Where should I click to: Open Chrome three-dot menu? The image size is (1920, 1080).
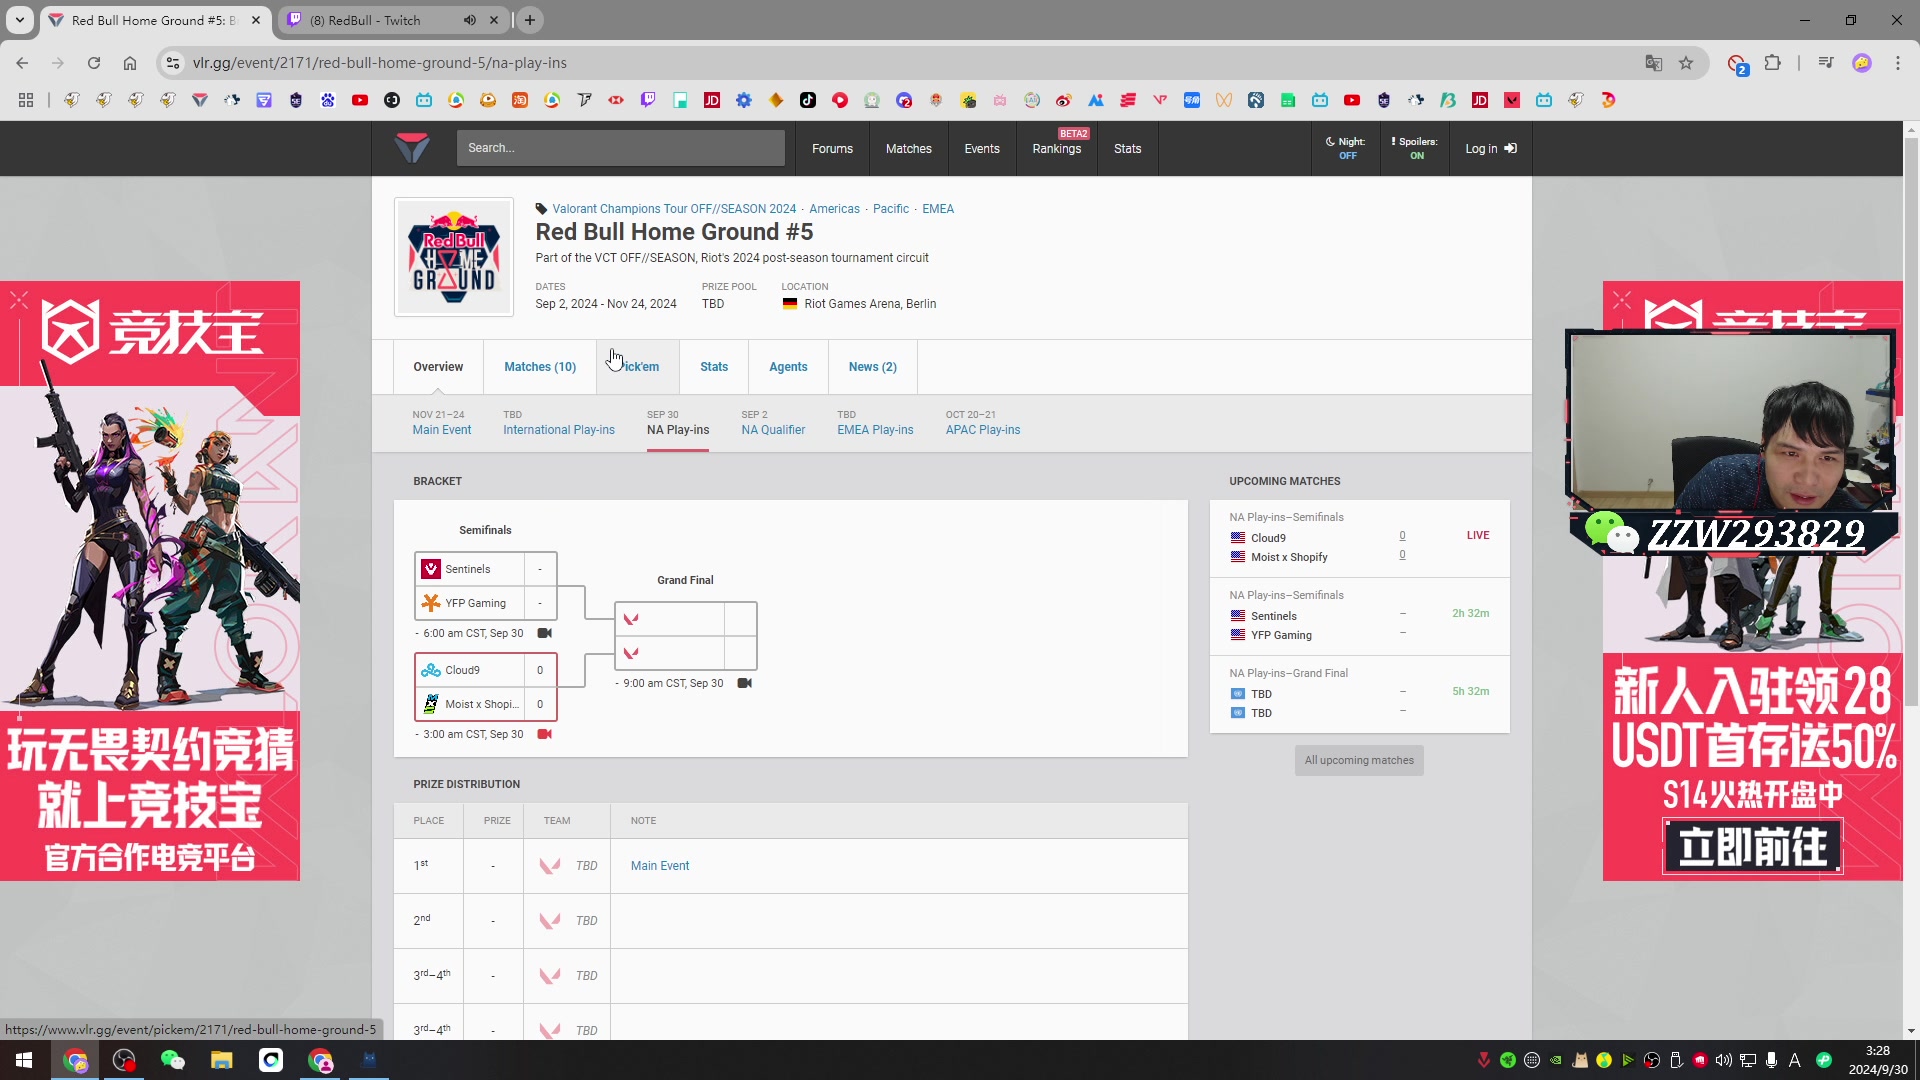click(1897, 63)
